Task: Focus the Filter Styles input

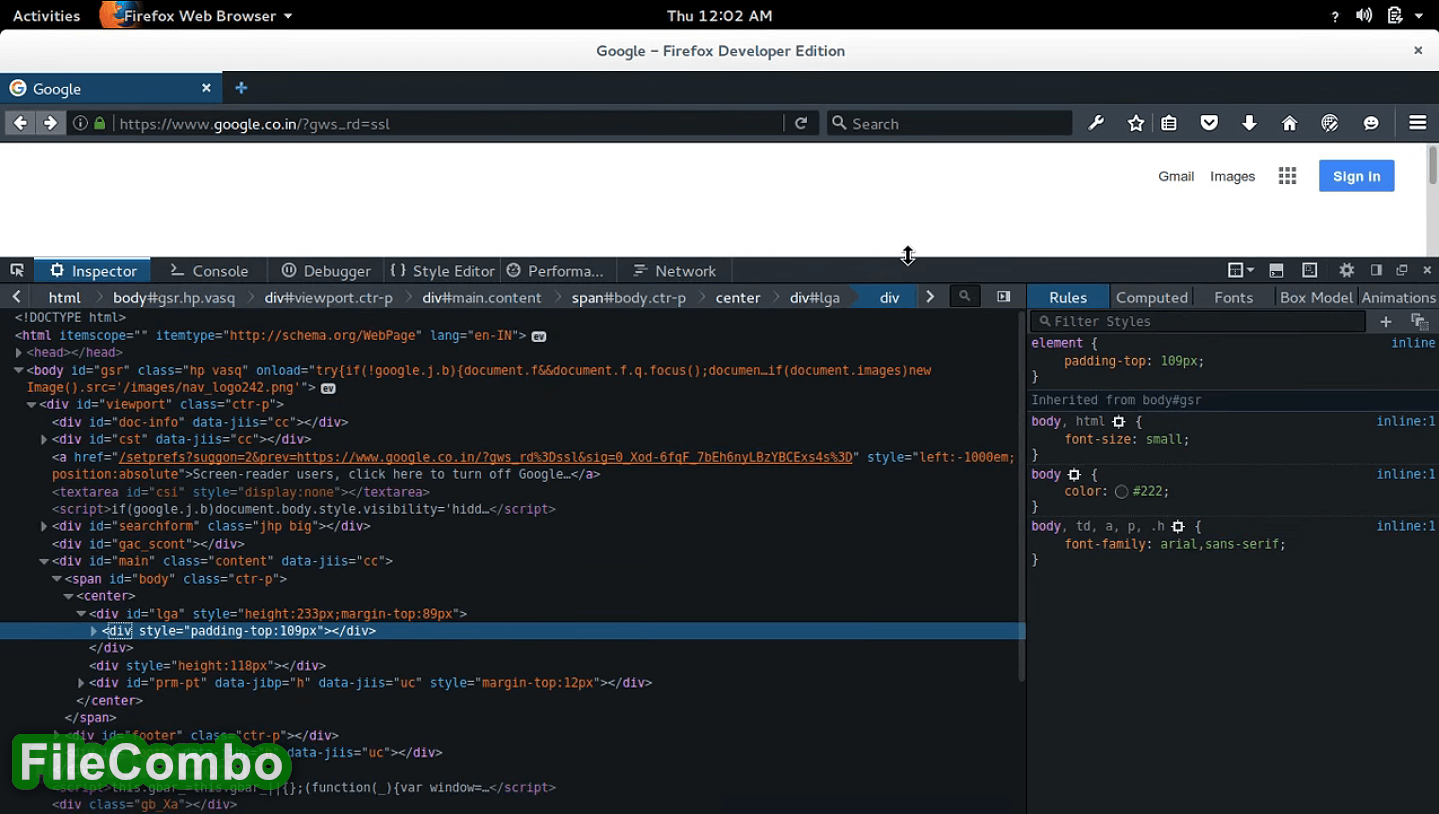Action: (1199, 321)
